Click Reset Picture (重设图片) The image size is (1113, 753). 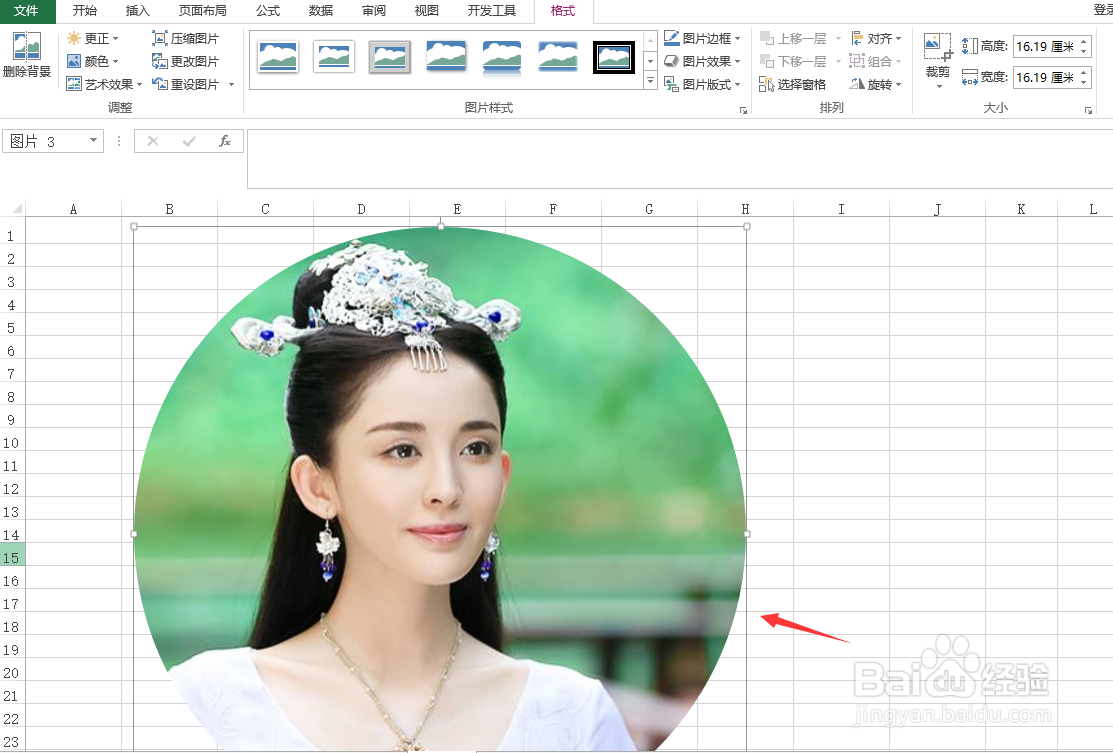(x=186, y=84)
